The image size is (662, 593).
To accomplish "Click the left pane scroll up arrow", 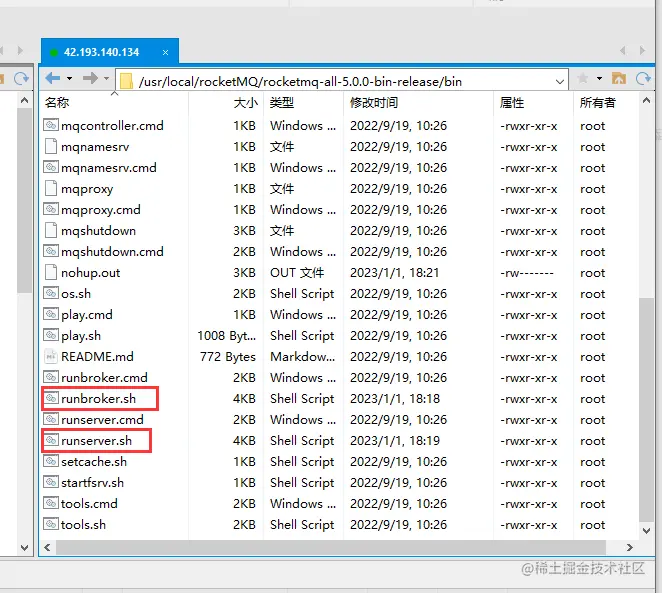I will tap(24, 100).
